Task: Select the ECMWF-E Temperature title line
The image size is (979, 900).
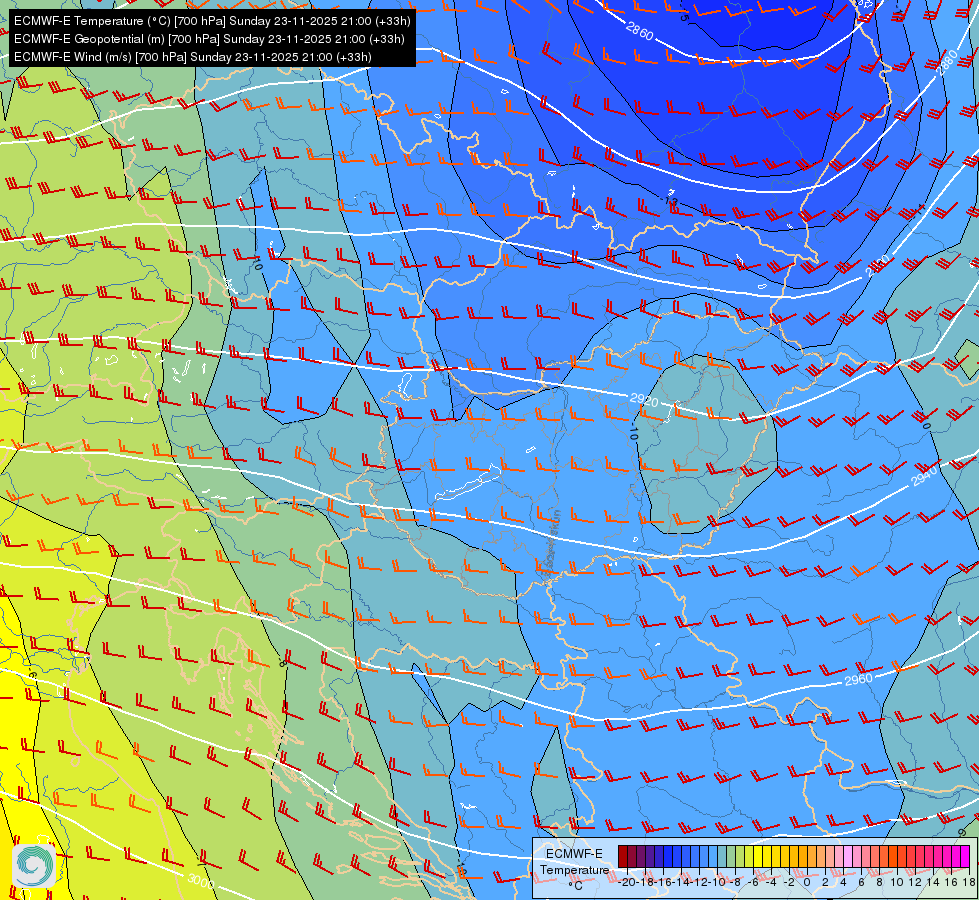Action: click(x=212, y=21)
